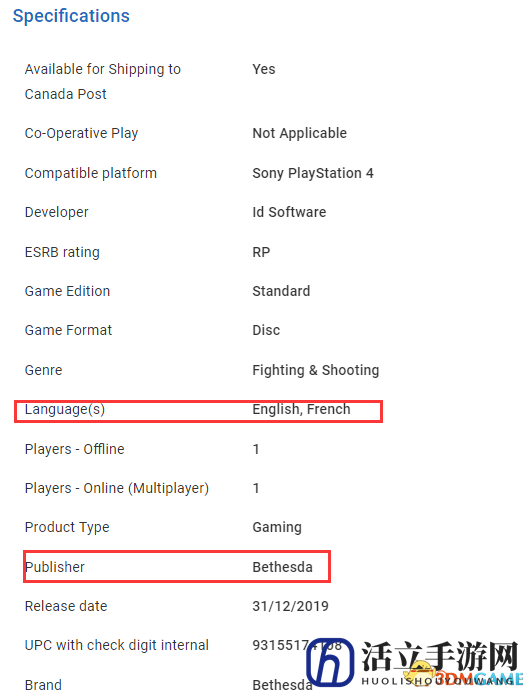Click the Compatible platform label
This screenshot has width=528, height=692.
[91, 173]
